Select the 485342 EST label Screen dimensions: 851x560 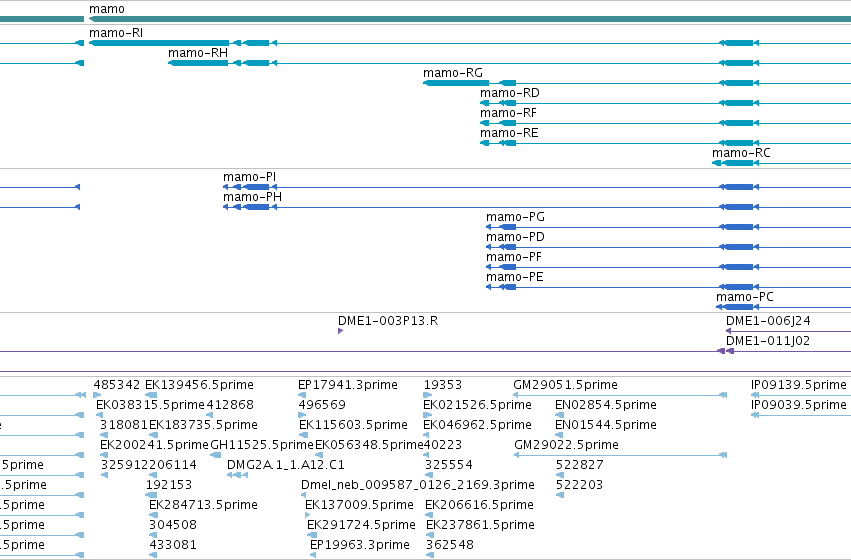tap(117, 385)
